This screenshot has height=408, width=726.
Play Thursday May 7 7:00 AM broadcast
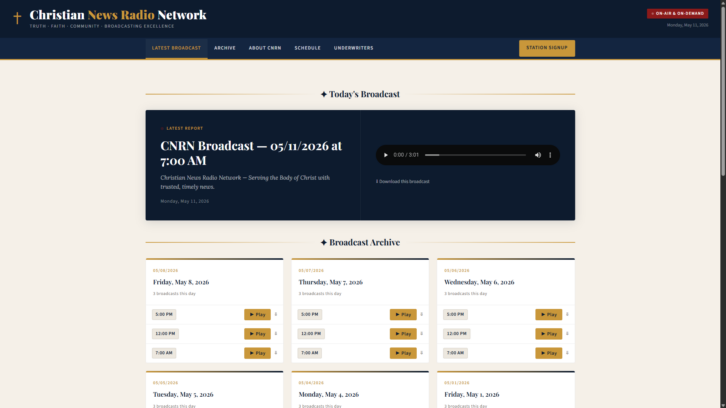point(403,353)
